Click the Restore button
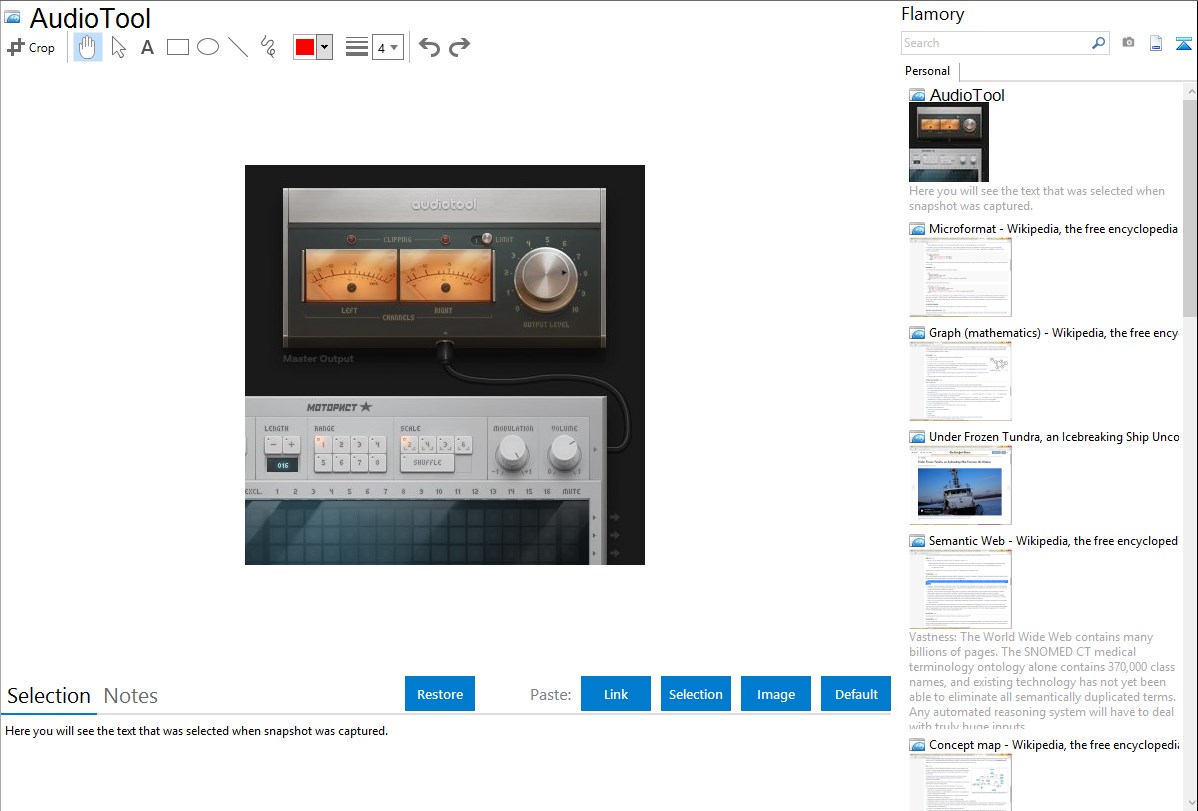This screenshot has width=1198, height=811. coord(440,694)
